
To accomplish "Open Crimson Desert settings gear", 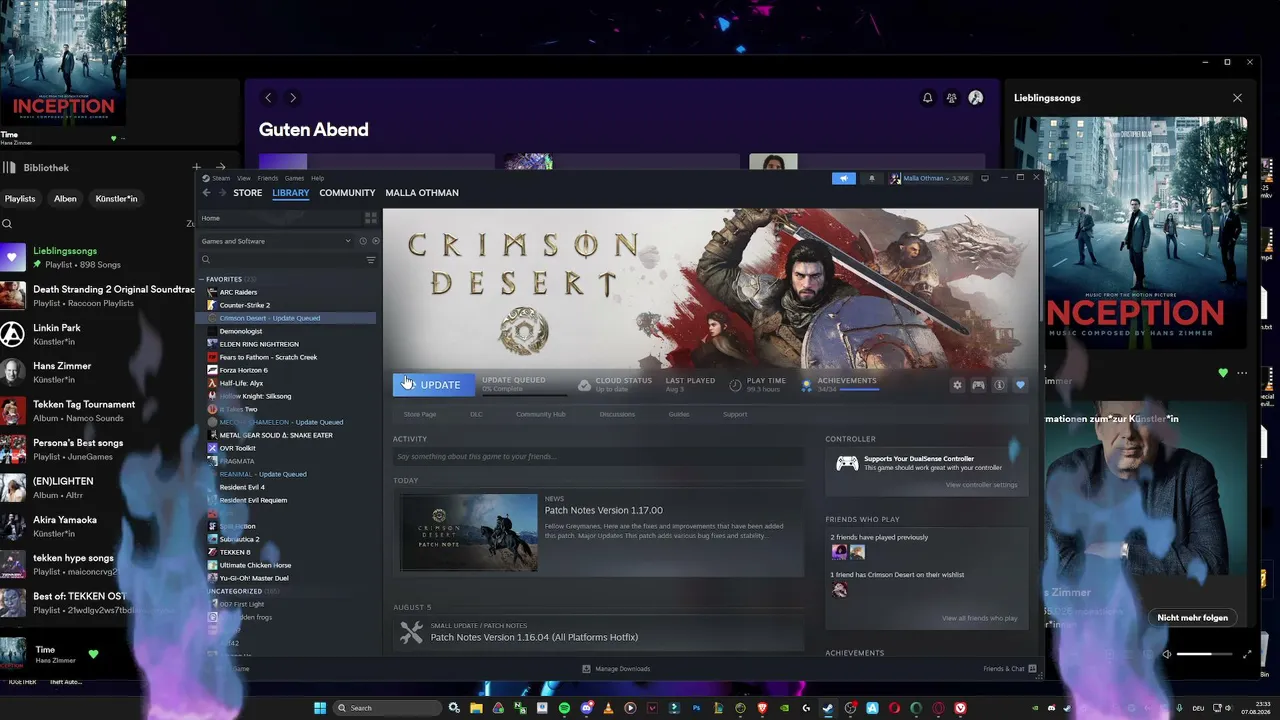I will click(957, 385).
